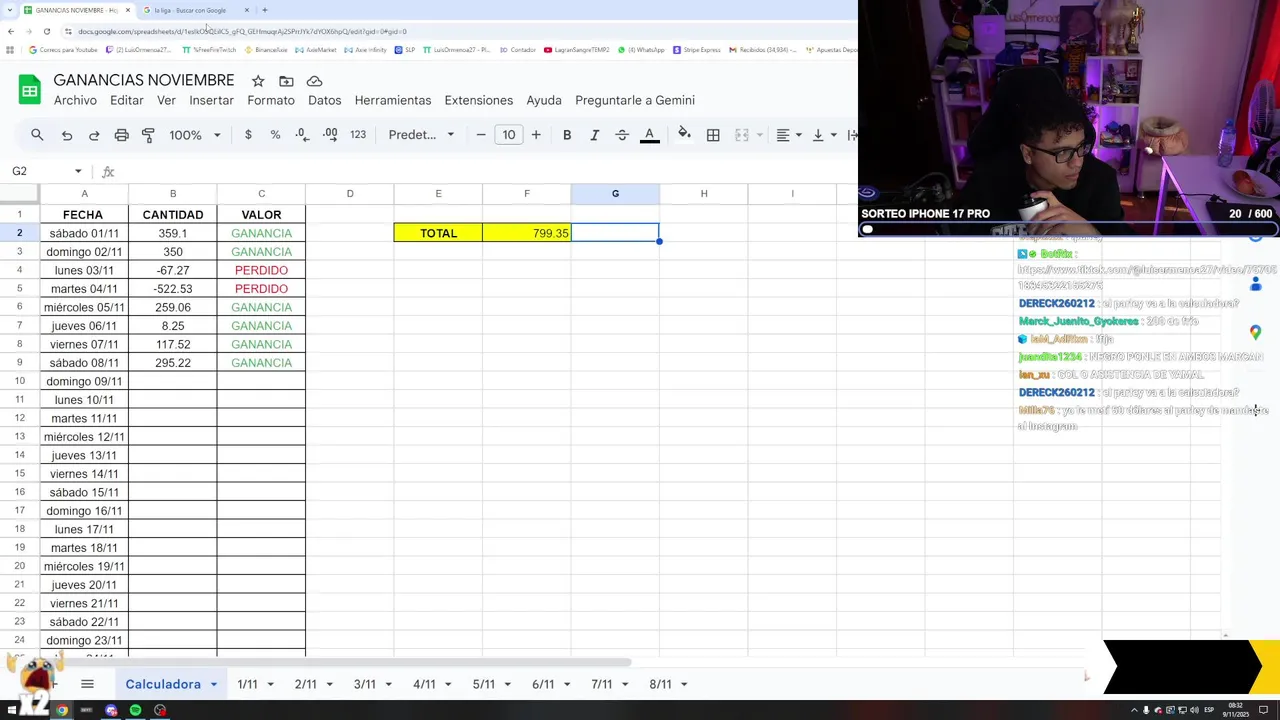Select the TOTAL value cell 799.35
The height and width of the screenshot is (720, 1280).
pyautogui.click(x=527, y=233)
